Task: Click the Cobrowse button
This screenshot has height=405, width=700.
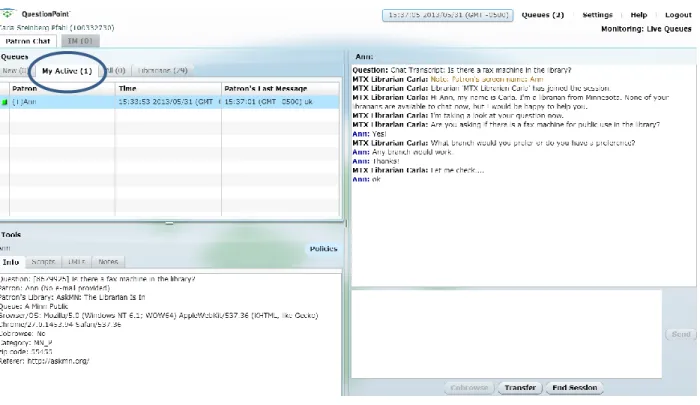Action: (469, 388)
